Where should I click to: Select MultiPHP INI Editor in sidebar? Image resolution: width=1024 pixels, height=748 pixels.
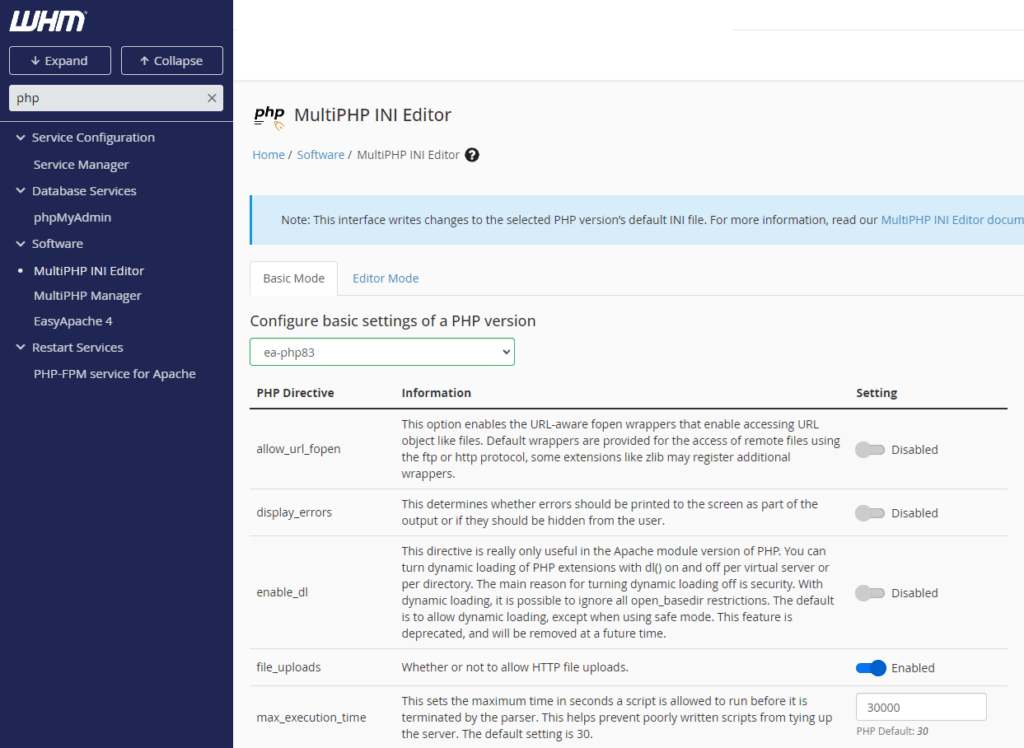coord(89,270)
